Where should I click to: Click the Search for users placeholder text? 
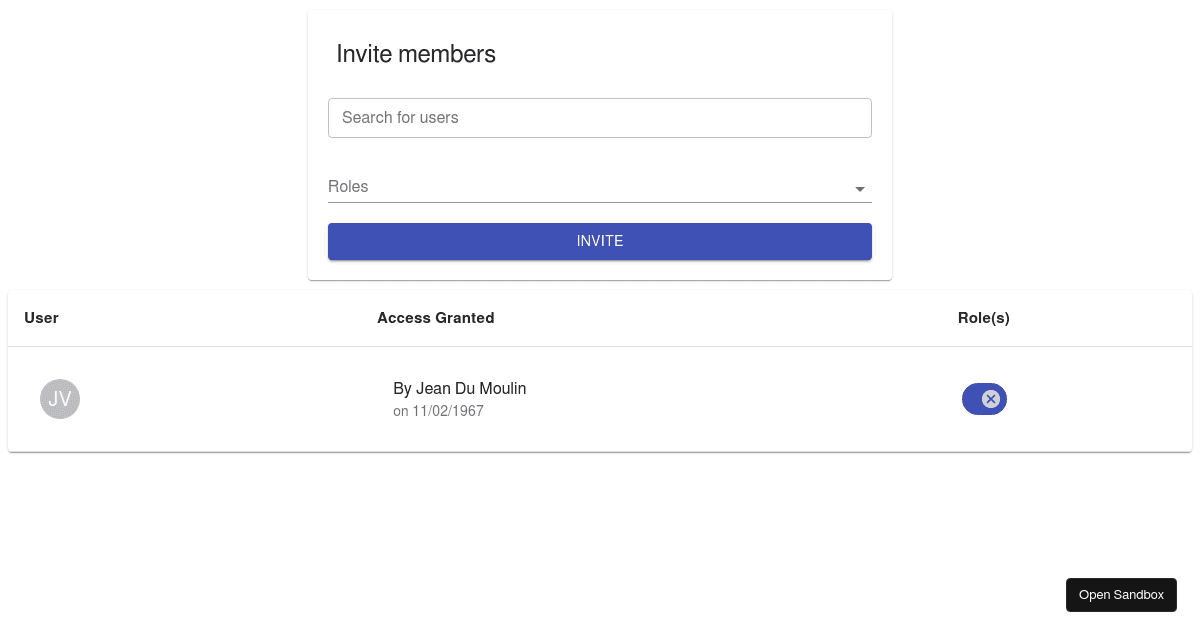point(400,117)
